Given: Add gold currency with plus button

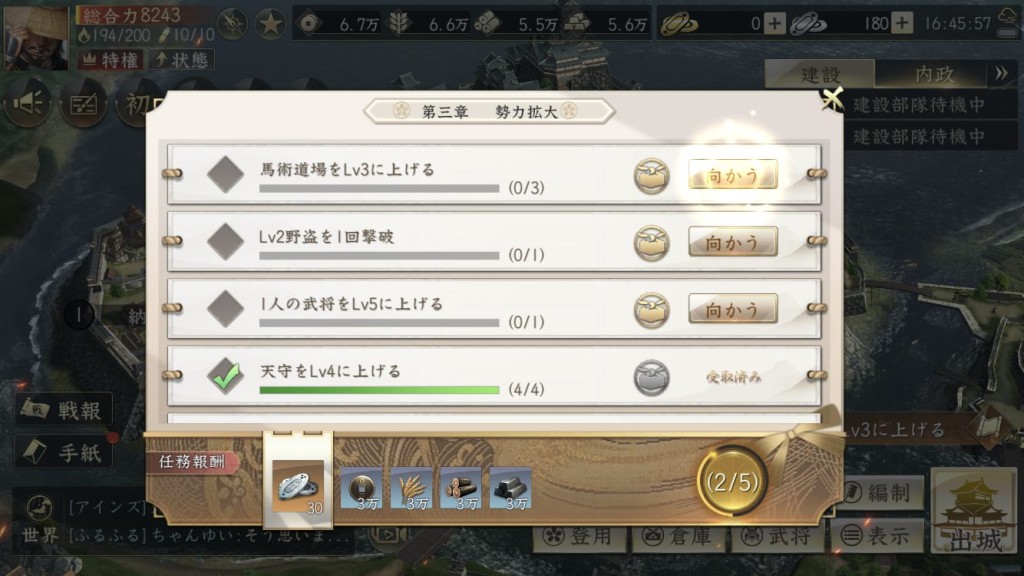Looking at the screenshot, I should click(775, 24).
